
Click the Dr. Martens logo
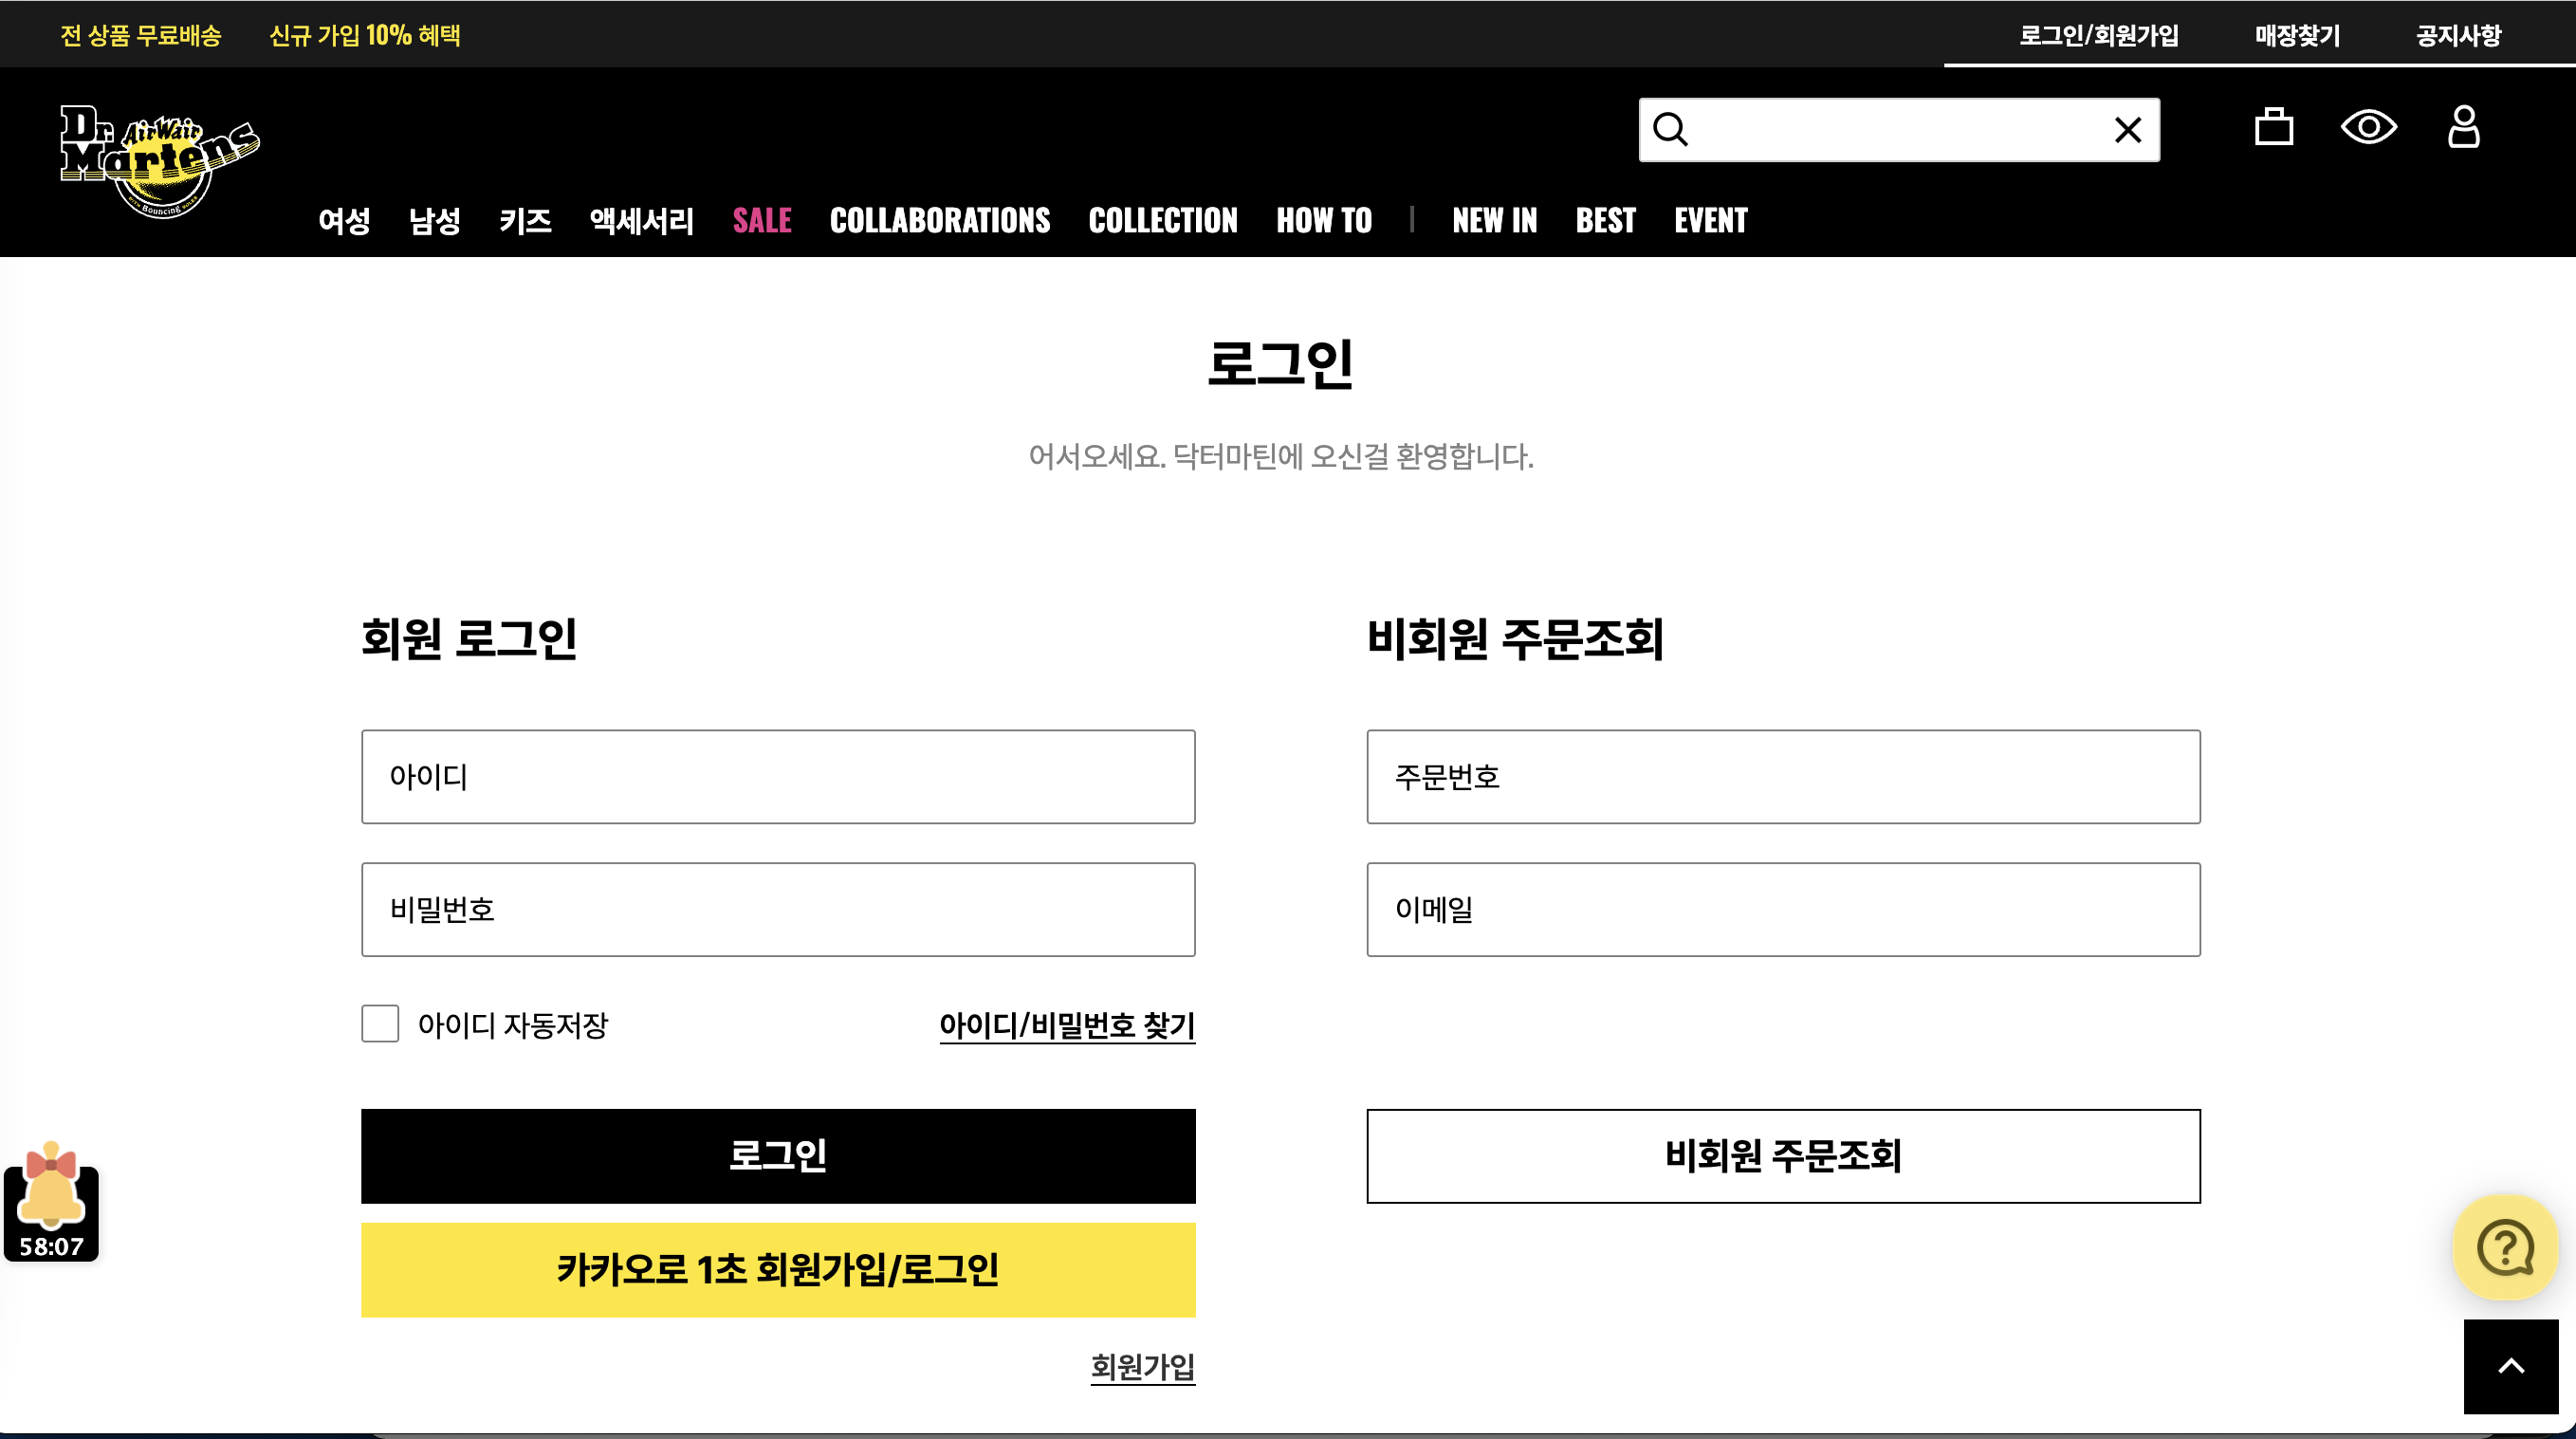[x=160, y=160]
